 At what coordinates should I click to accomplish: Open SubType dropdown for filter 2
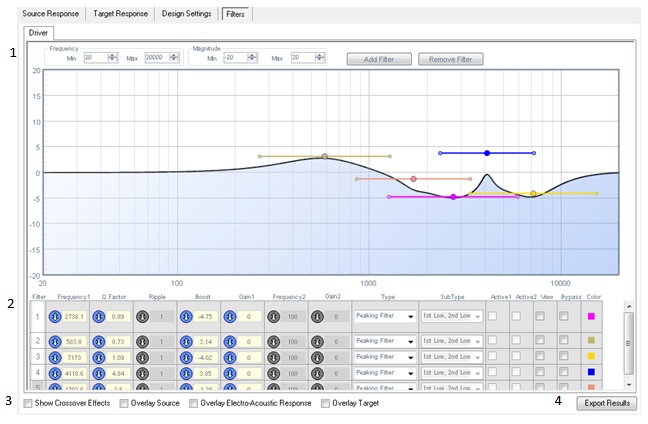tap(451, 341)
